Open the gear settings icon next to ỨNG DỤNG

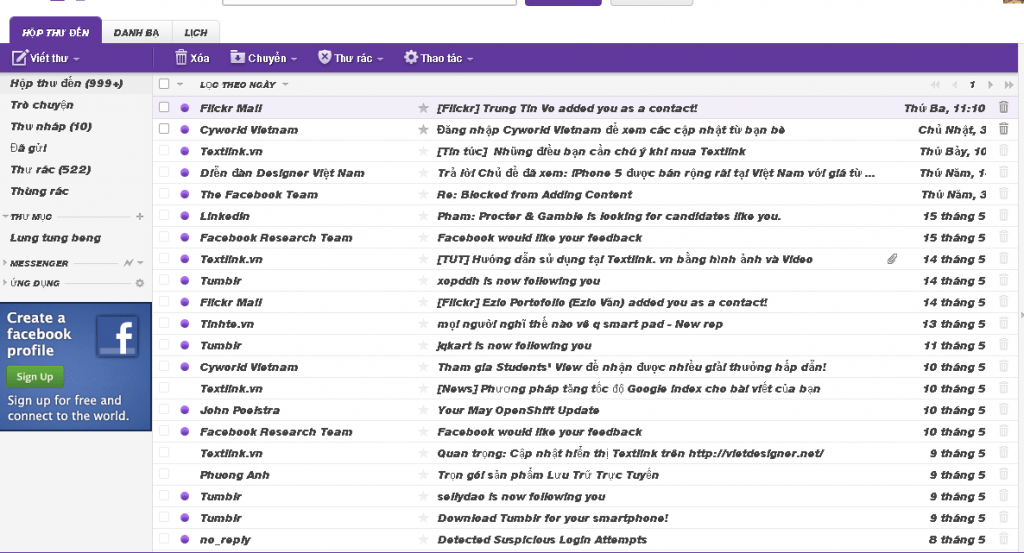140,283
